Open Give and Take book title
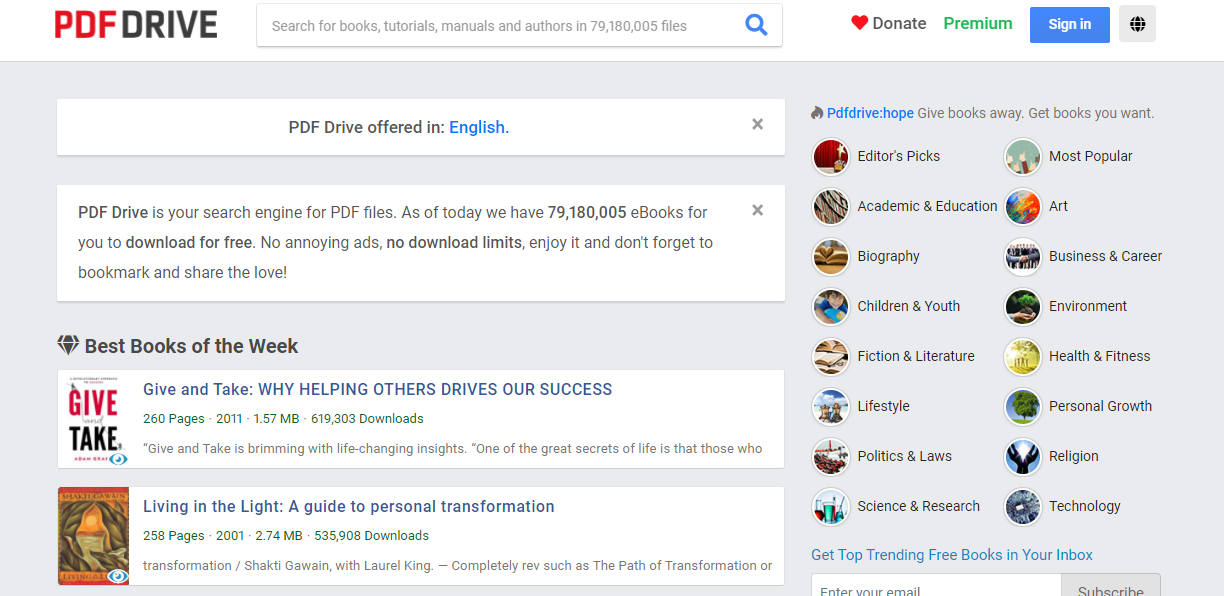Image resolution: width=1224 pixels, height=596 pixels. pyautogui.click(x=377, y=389)
